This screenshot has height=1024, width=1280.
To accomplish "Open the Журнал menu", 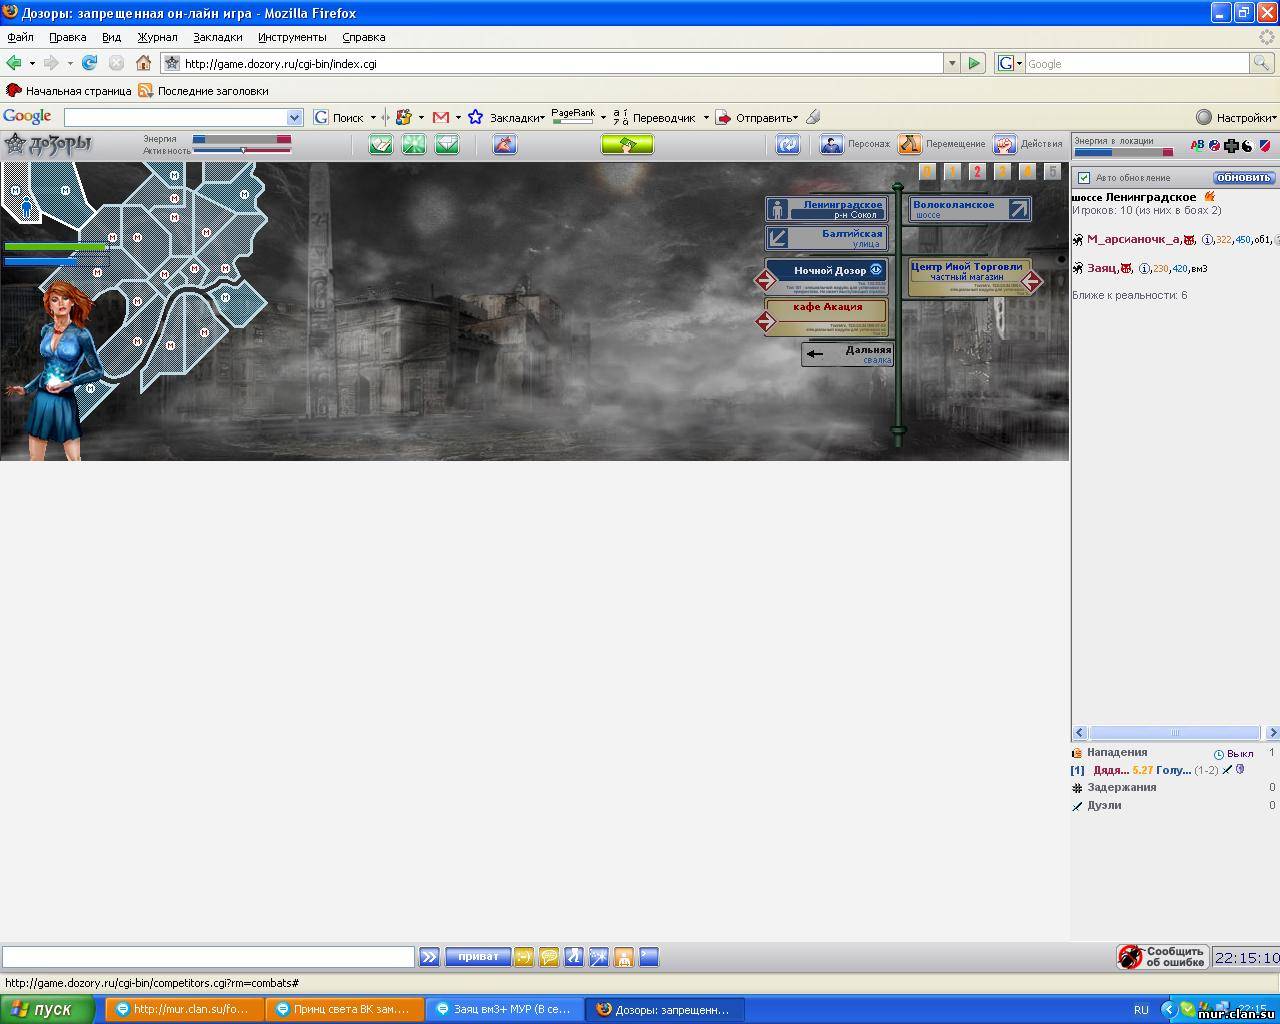I will tap(157, 37).
